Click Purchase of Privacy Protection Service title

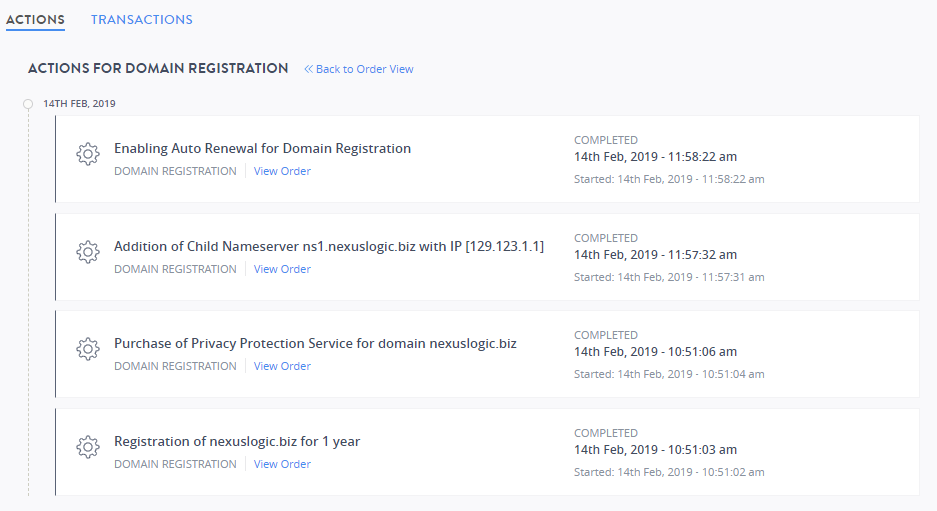tap(316, 343)
